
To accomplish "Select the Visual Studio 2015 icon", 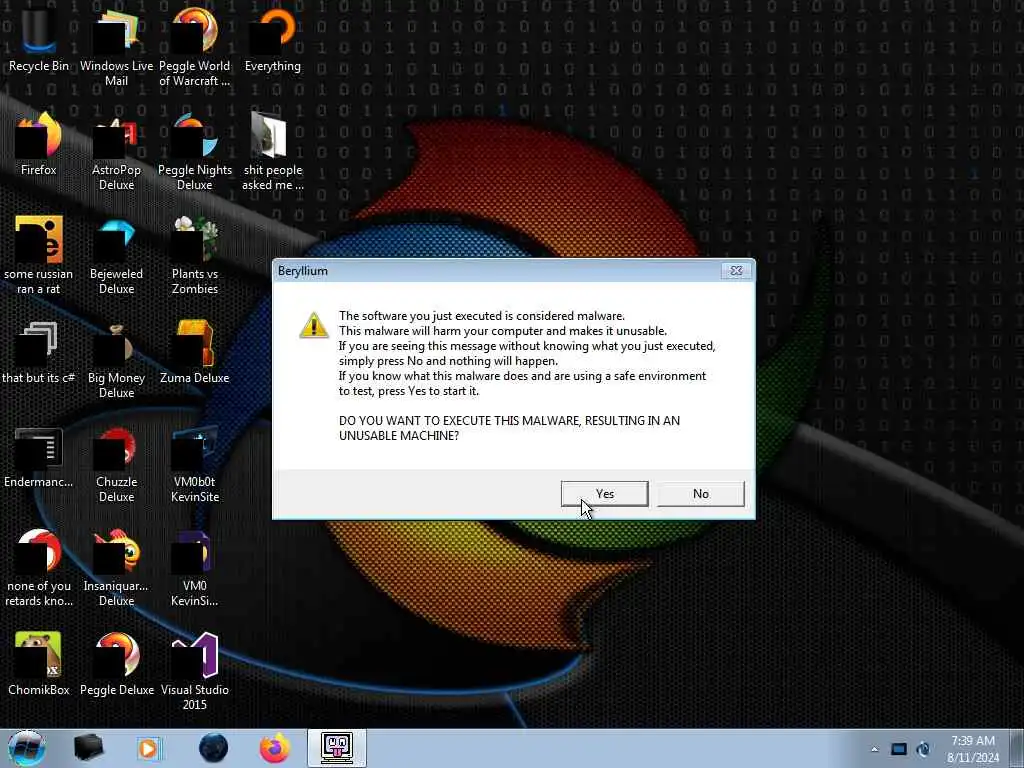I will click(195, 671).
